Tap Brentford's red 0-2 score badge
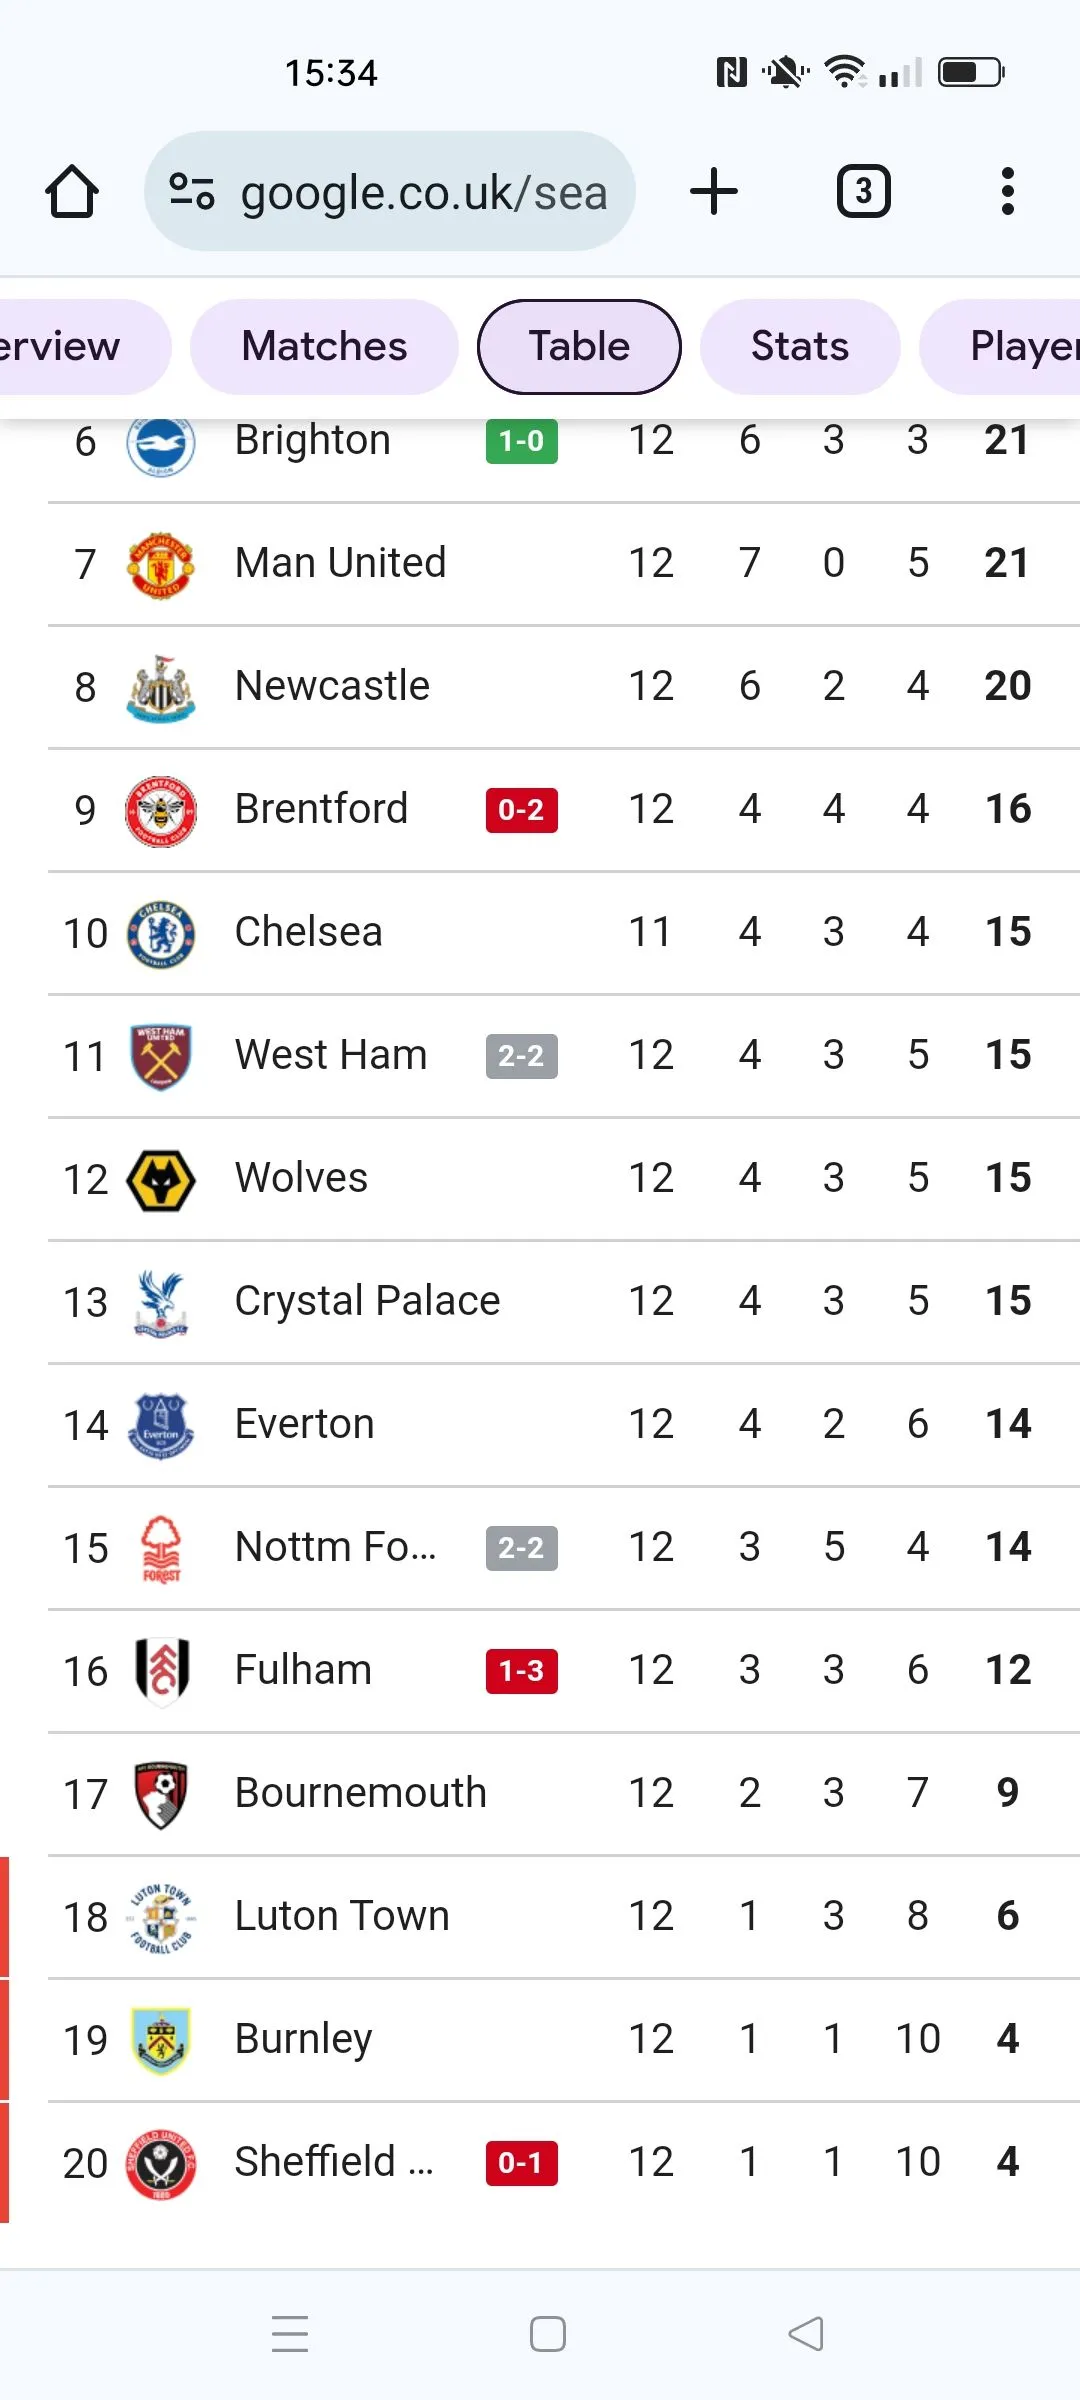Screen dimensions: 1080x2400 click(521, 810)
